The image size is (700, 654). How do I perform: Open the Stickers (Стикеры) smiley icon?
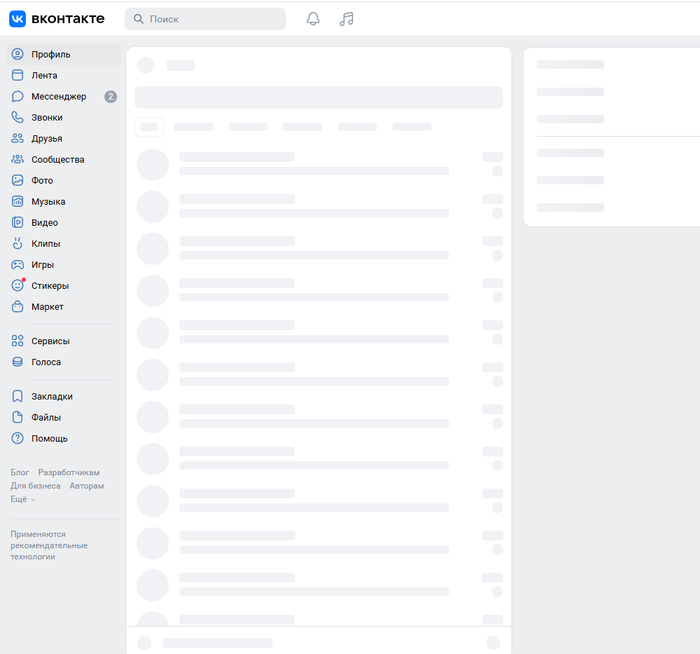tap(17, 286)
